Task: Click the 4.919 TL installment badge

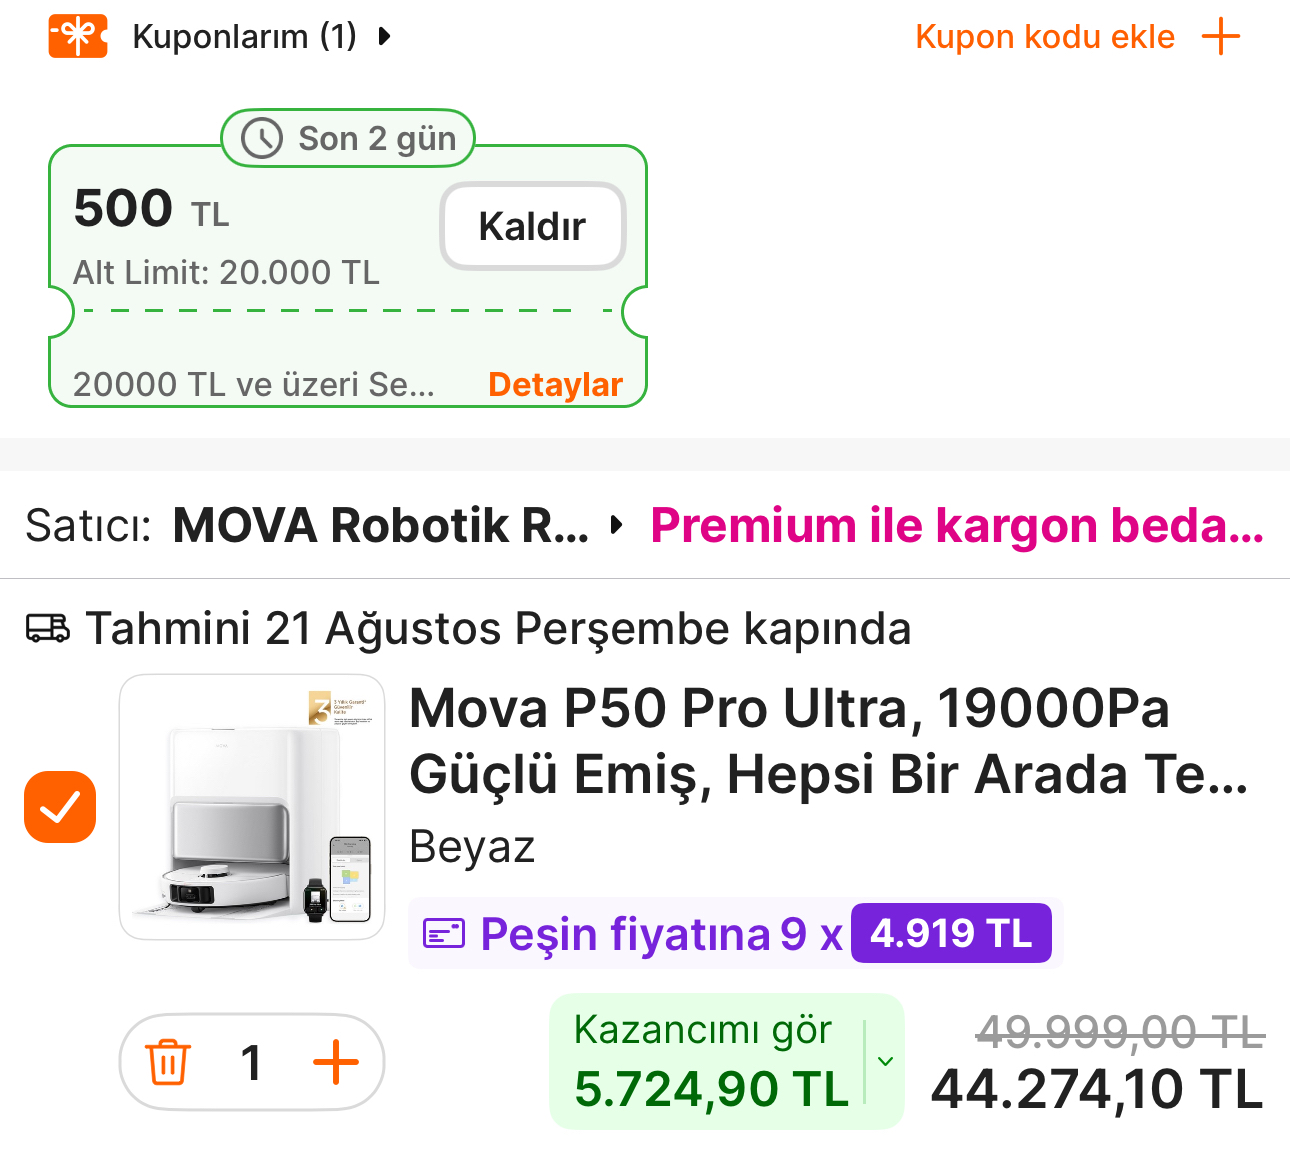Action: [x=951, y=933]
